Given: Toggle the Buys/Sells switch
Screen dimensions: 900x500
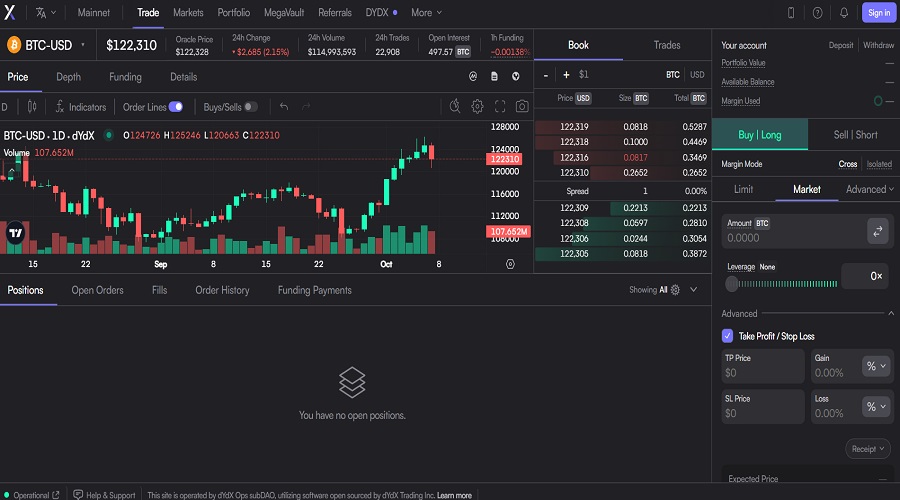Looking at the screenshot, I should [x=251, y=107].
